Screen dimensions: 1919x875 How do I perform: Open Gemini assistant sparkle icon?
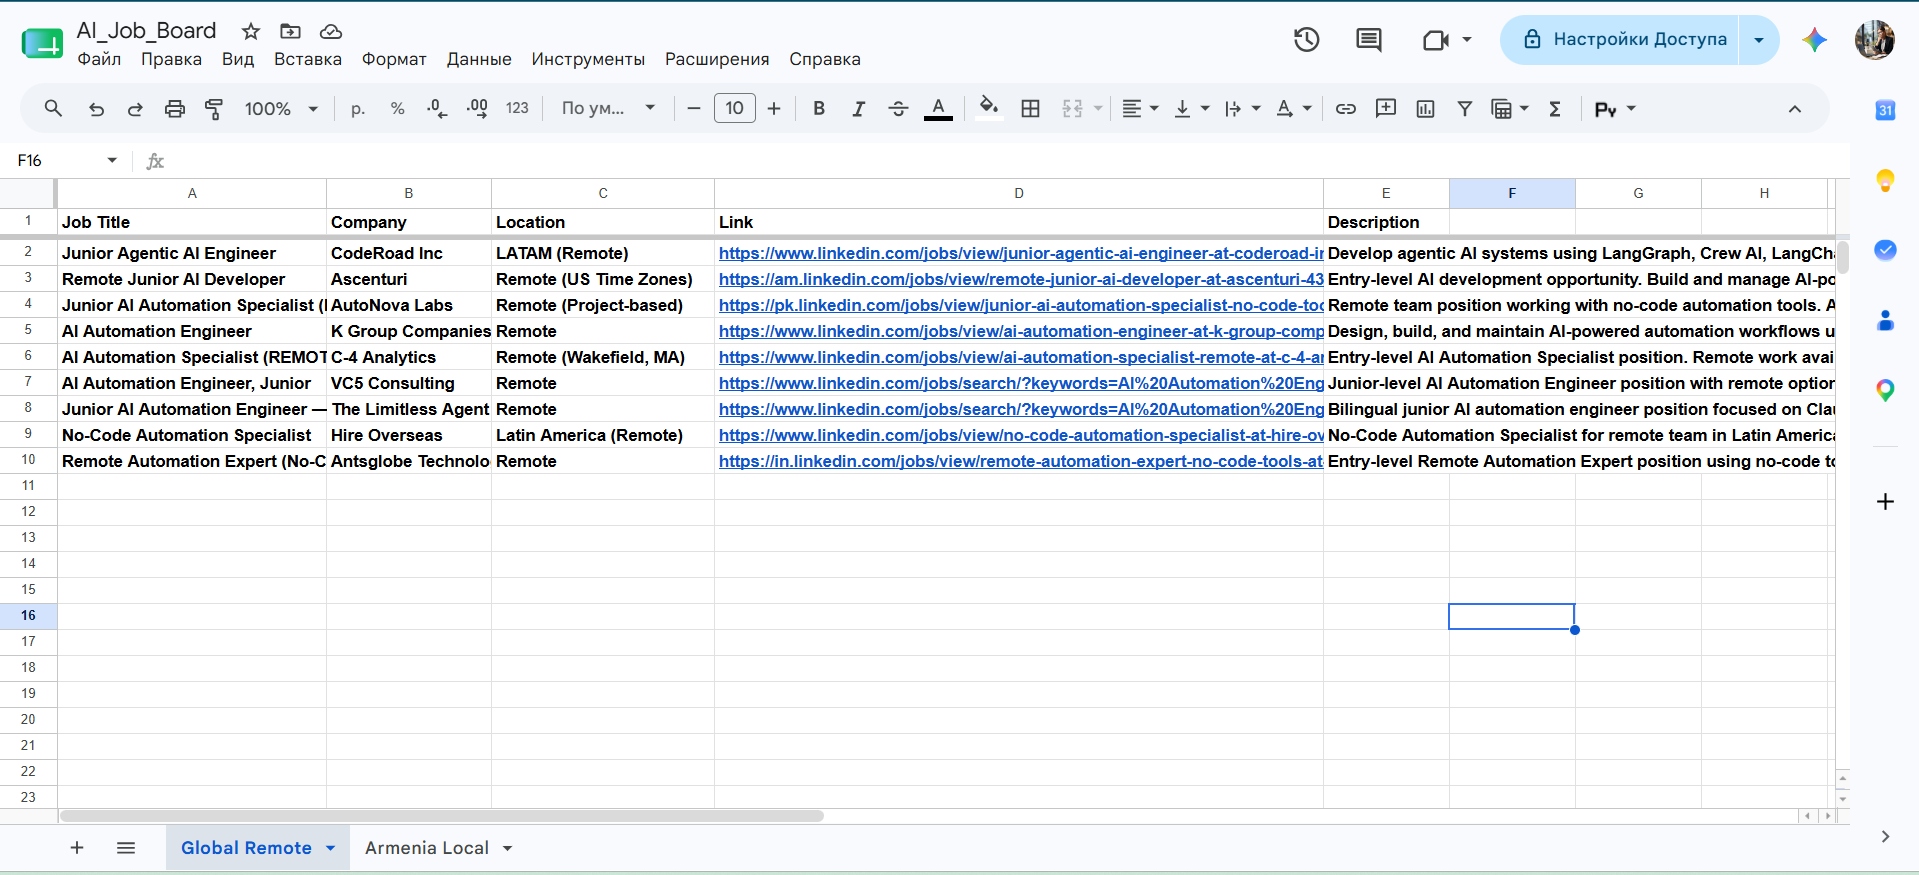(1815, 40)
